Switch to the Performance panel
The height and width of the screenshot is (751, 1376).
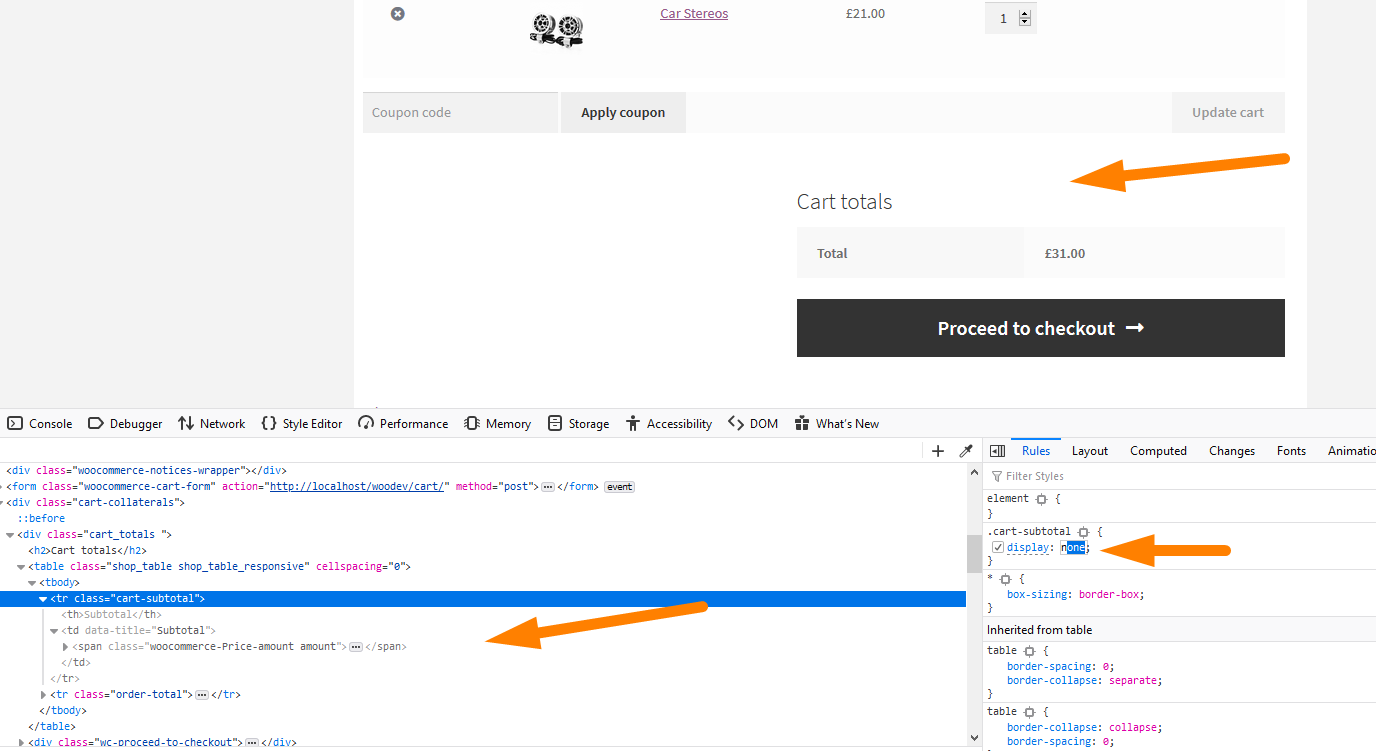click(403, 424)
